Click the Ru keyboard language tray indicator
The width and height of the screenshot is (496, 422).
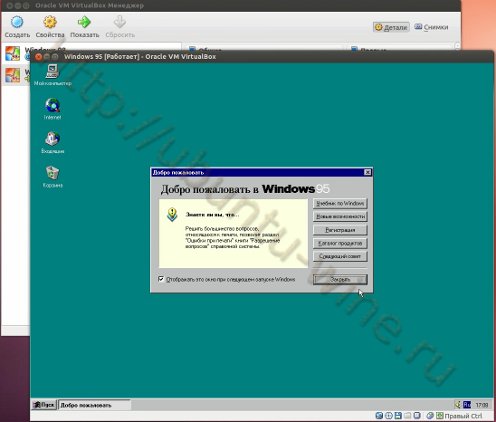[467, 405]
